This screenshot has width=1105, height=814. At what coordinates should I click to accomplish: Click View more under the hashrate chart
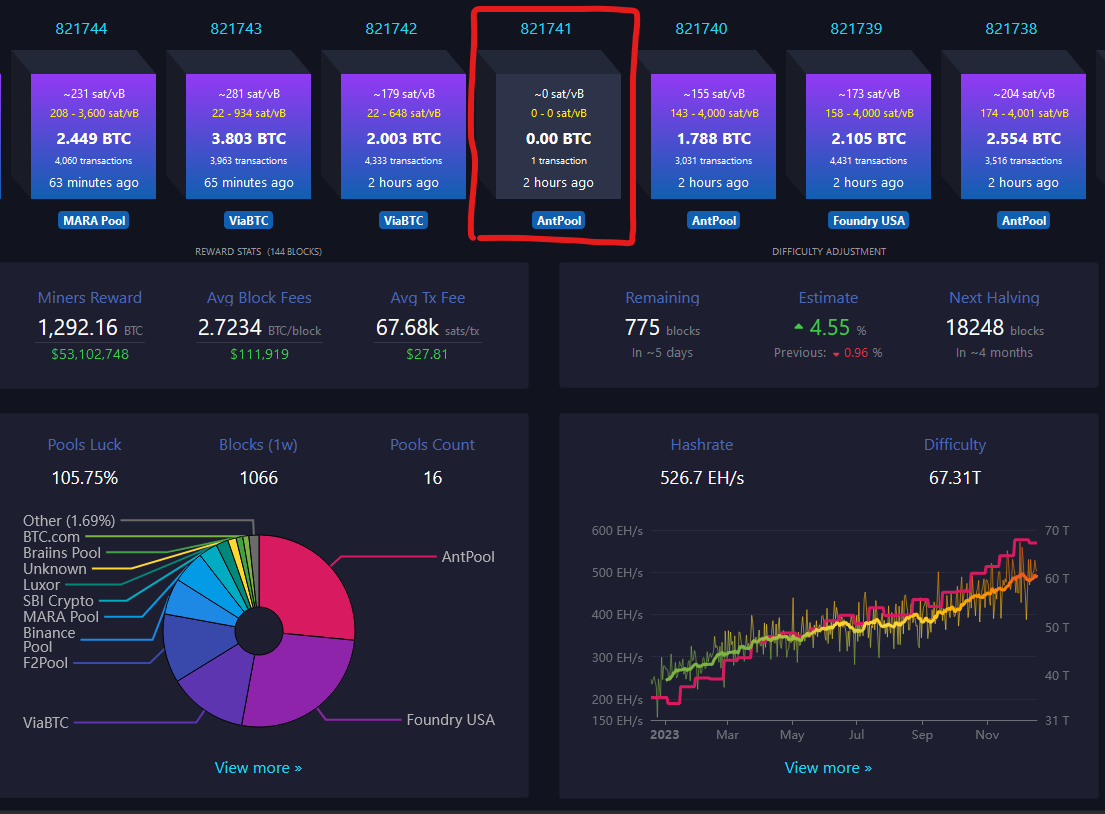point(828,768)
